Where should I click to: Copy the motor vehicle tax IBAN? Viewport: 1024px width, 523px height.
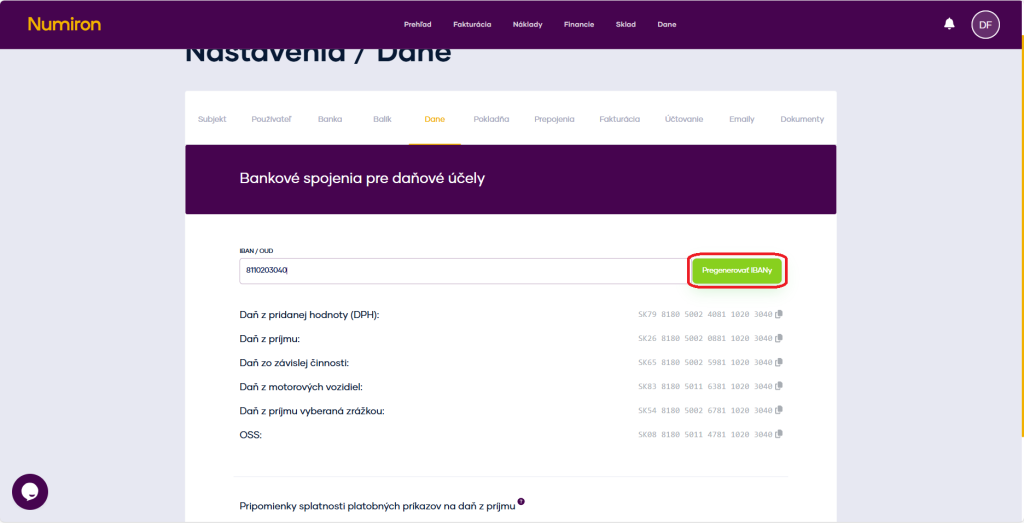coord(779,387)
